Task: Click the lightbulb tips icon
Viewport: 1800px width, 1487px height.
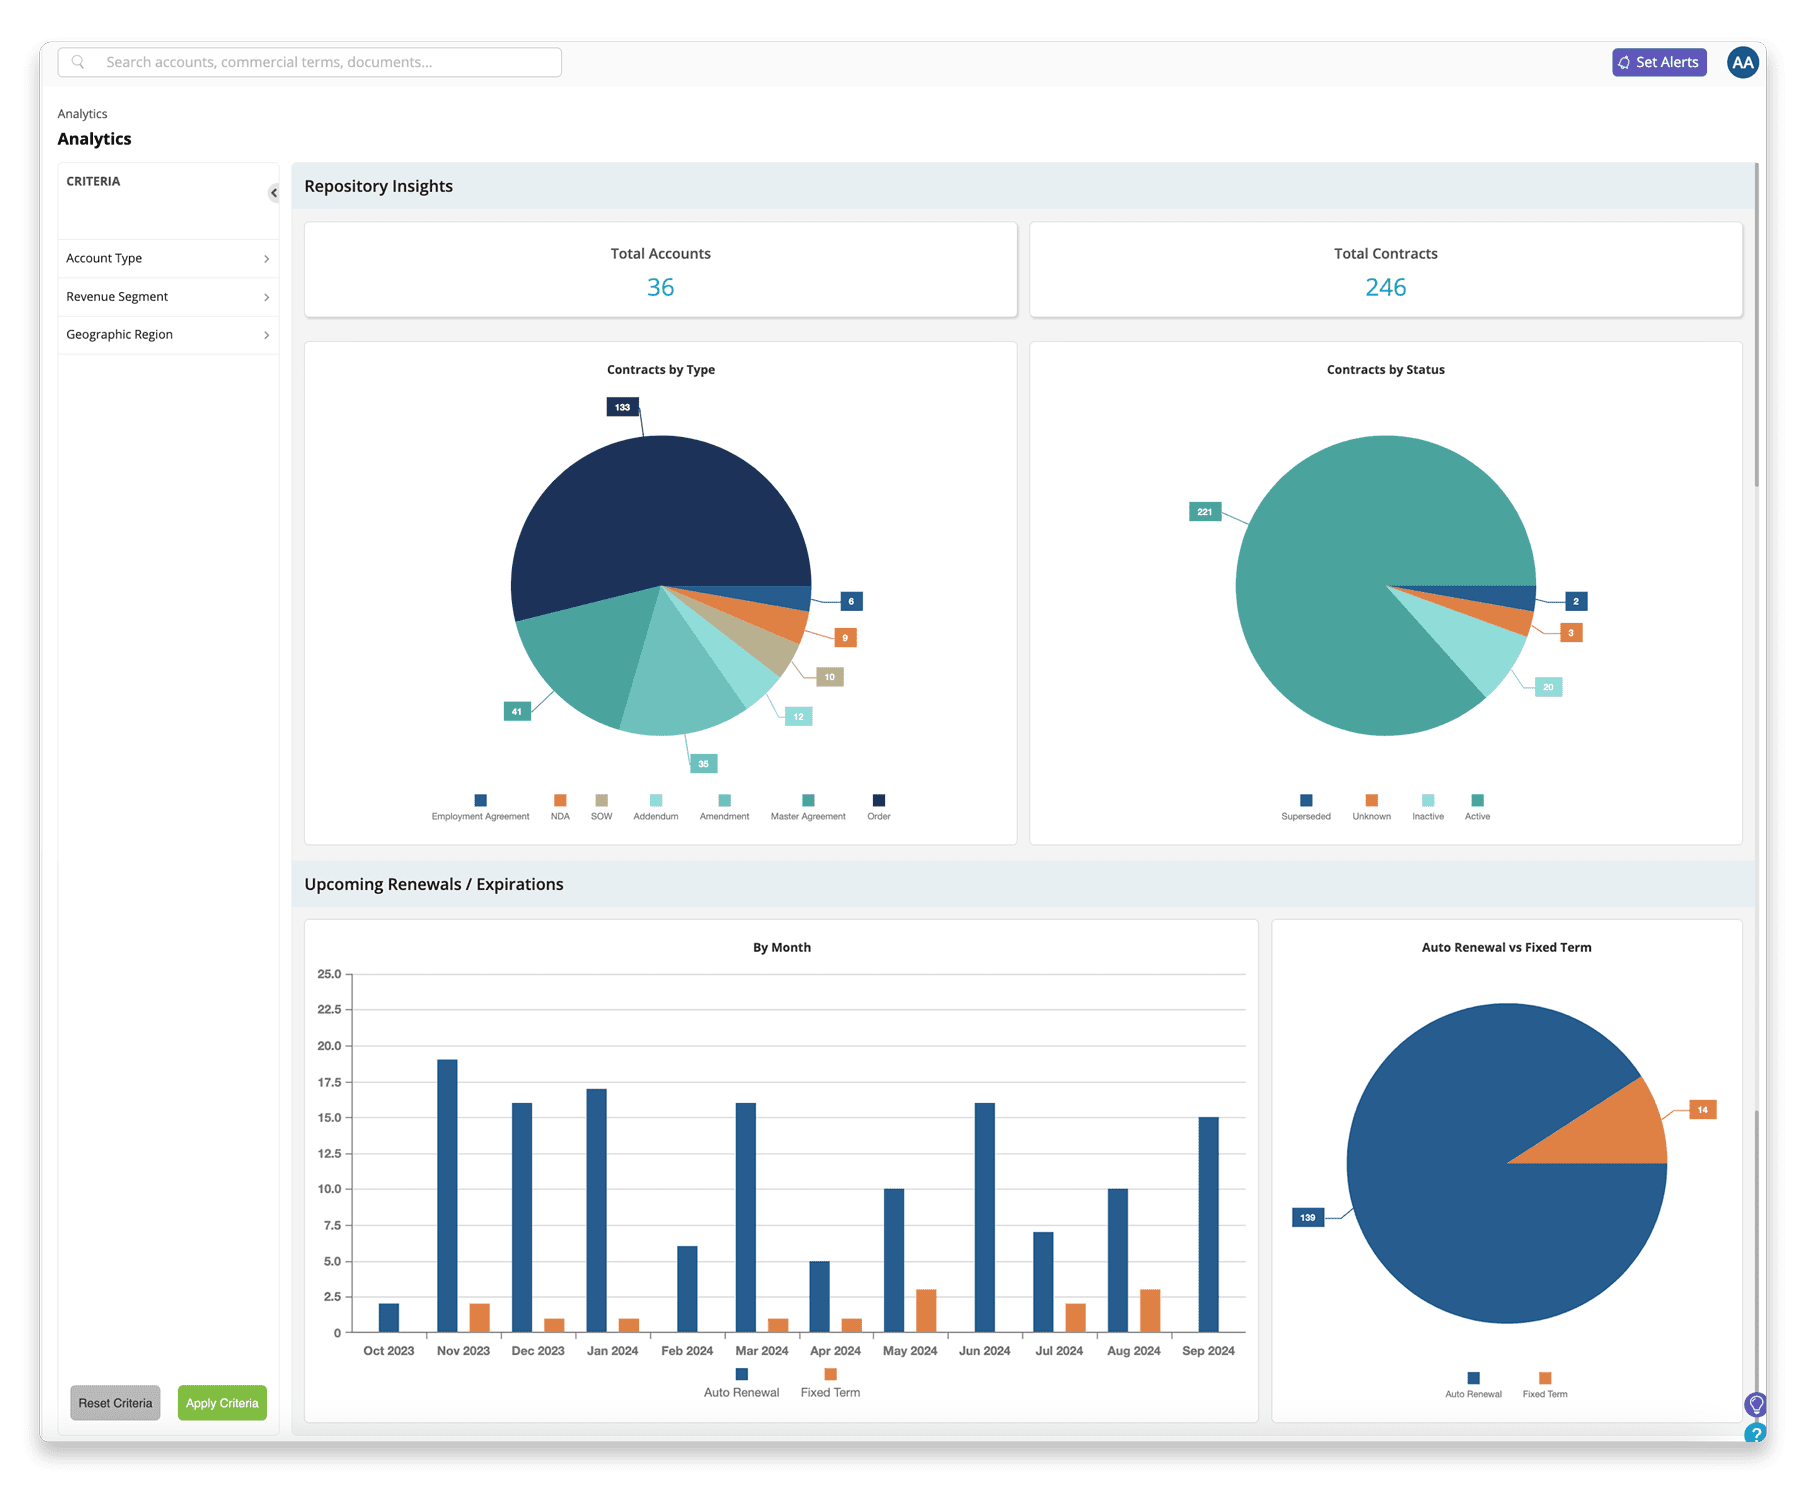Action: pyautogui.click(x=1755, y=1404)
